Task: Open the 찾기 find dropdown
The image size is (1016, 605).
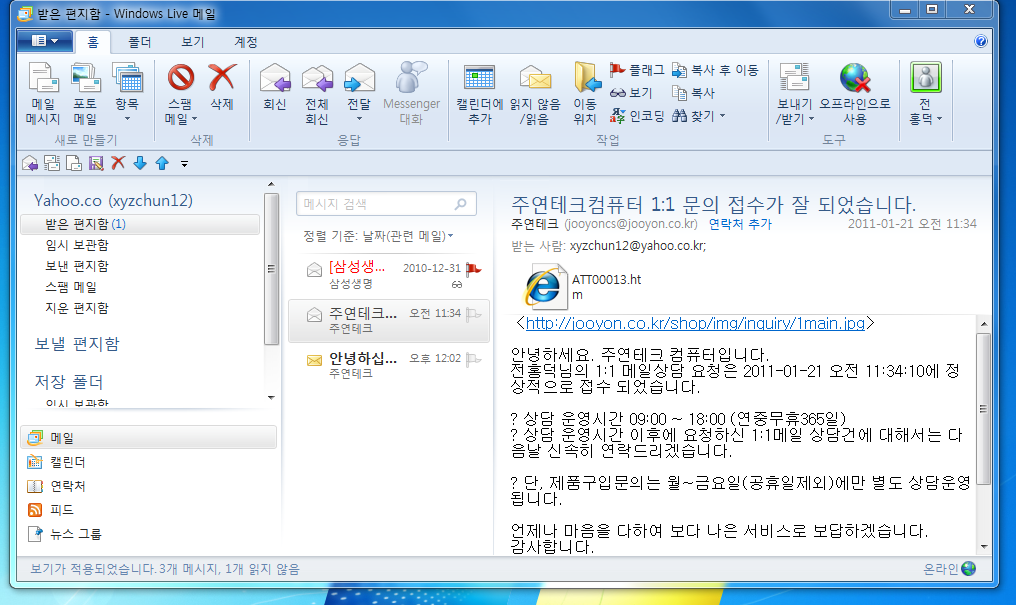Action: (698, 116)
